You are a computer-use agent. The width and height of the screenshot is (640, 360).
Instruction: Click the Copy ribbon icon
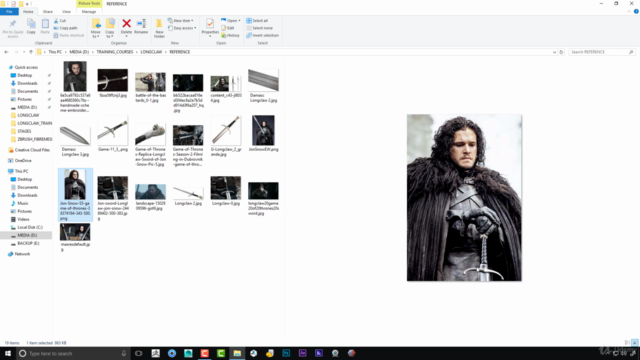(31, 27)
